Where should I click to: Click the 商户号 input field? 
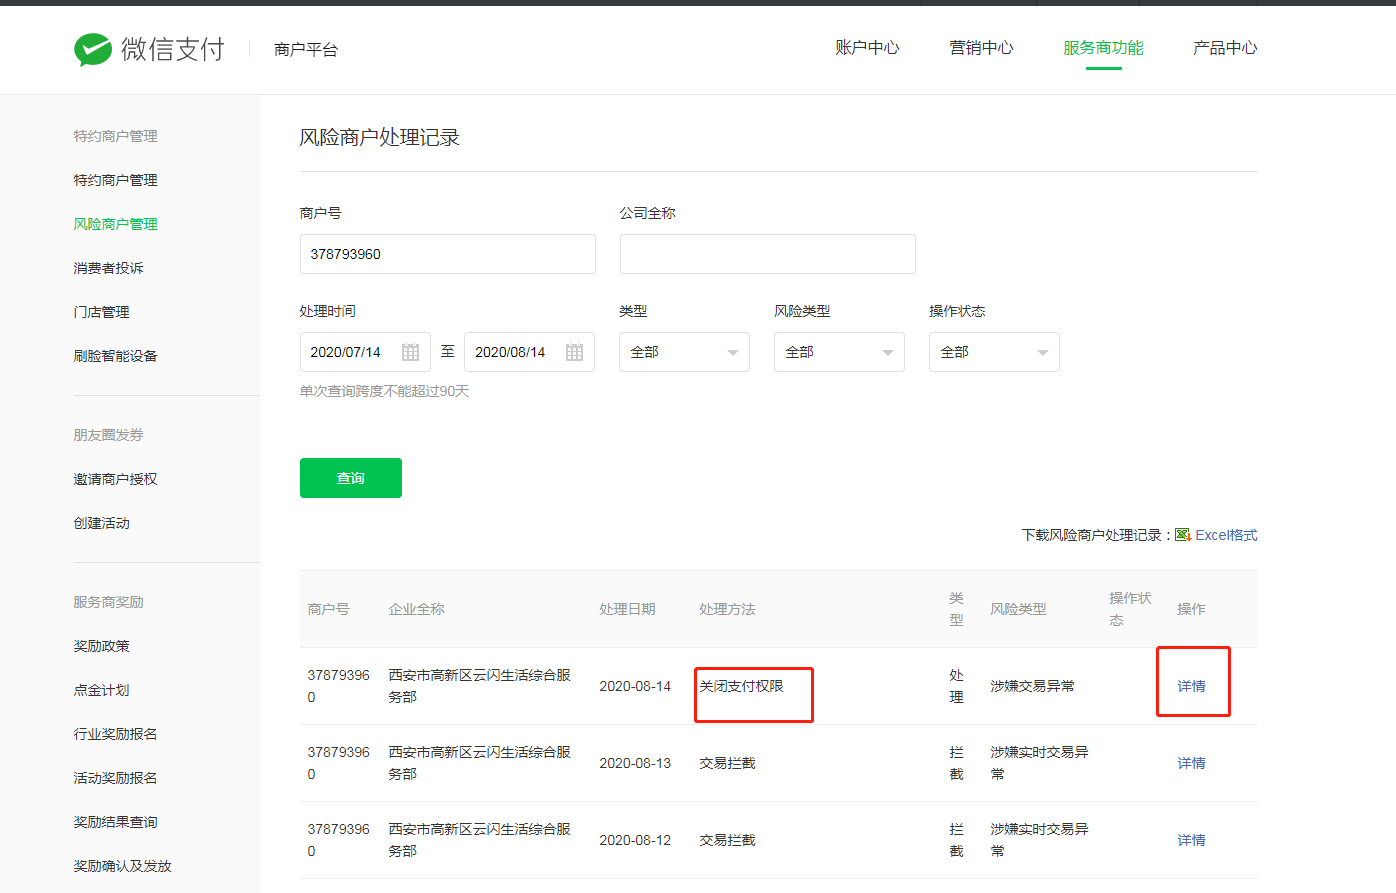coord(448,254)
